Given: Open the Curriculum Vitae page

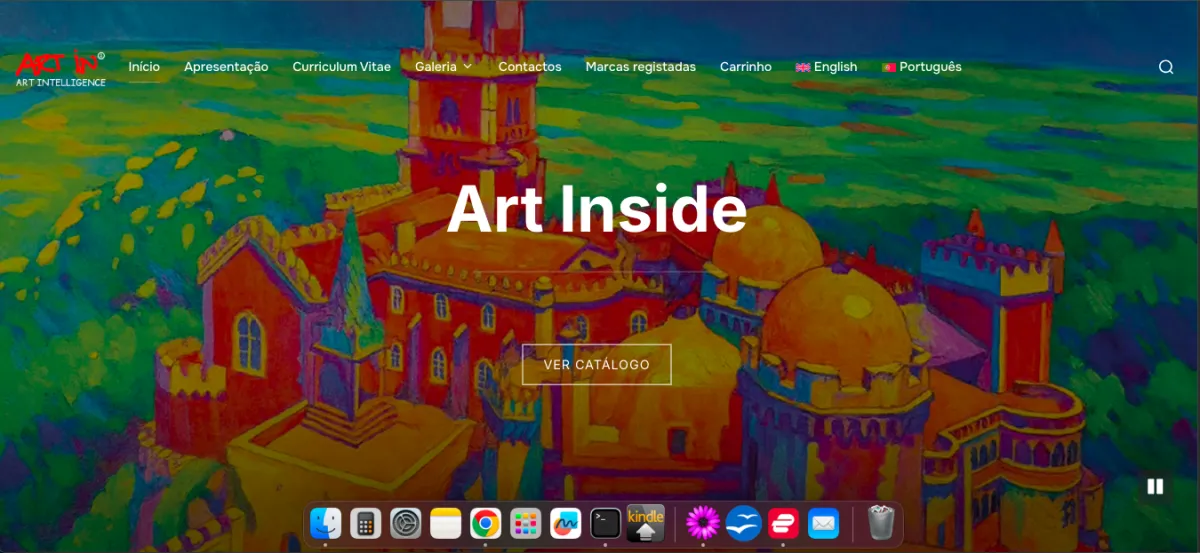Looking at the screenshot, I should 342,67.
